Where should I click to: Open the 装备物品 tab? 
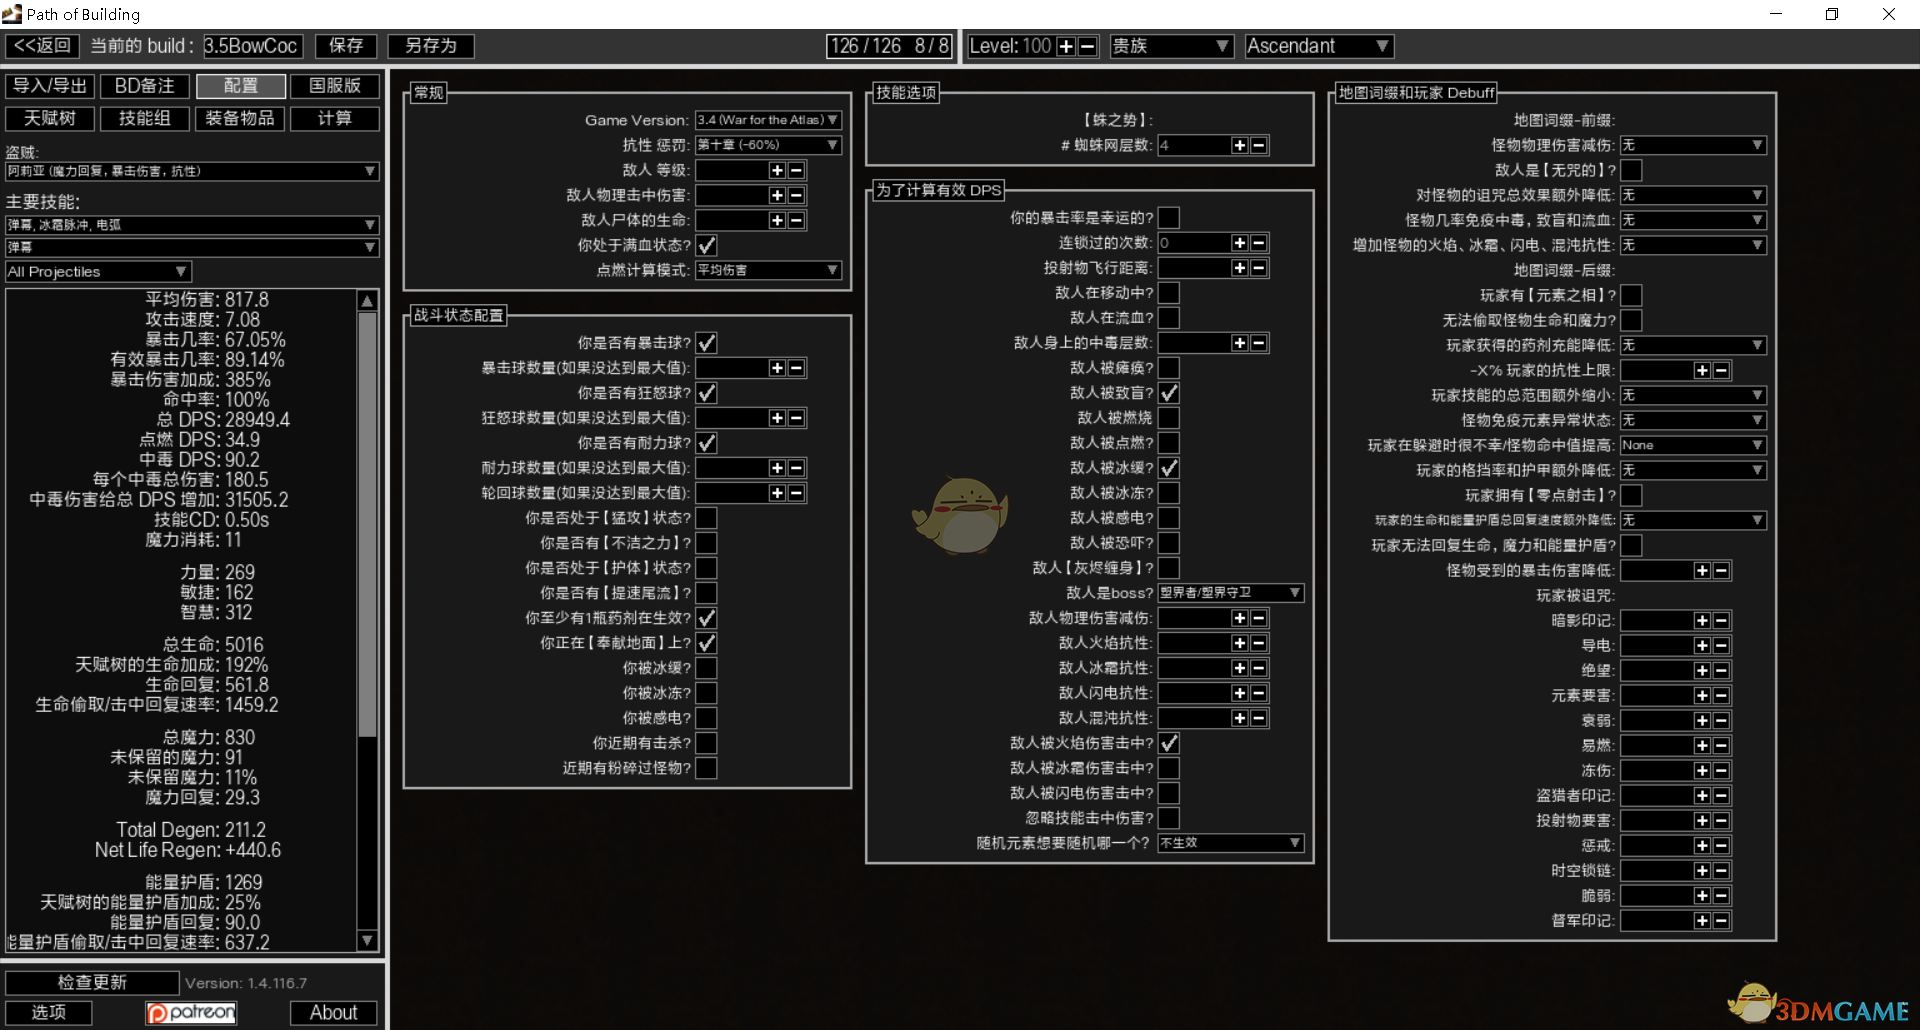240,119
